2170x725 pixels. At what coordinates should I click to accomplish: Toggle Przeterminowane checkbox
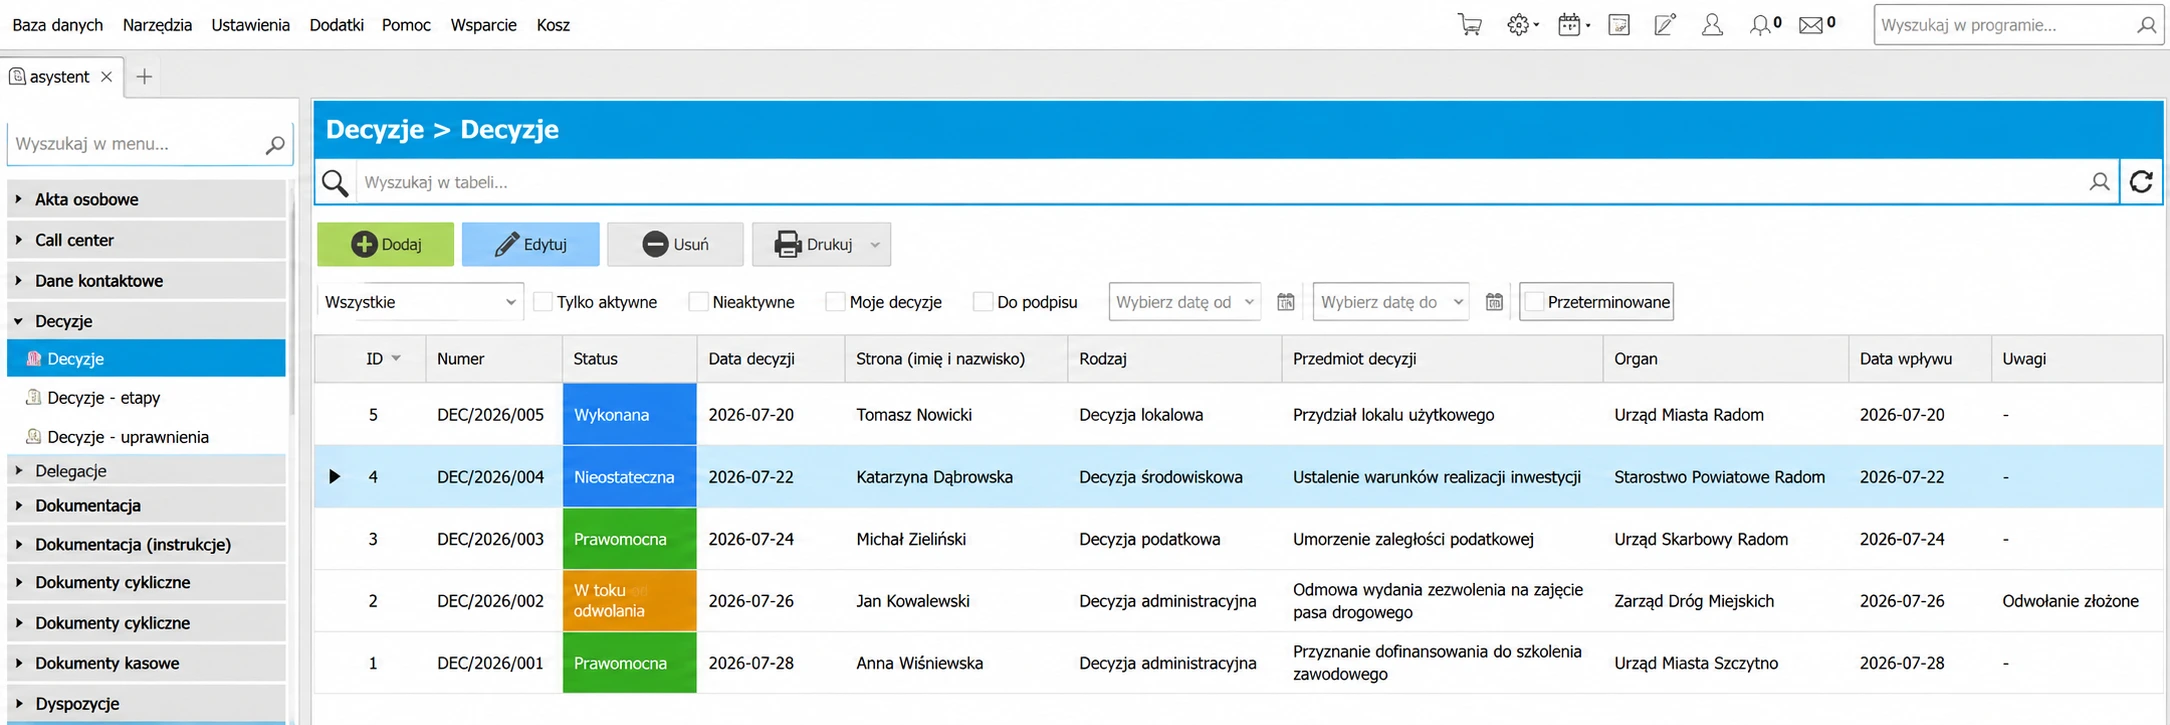(1535, 302)
